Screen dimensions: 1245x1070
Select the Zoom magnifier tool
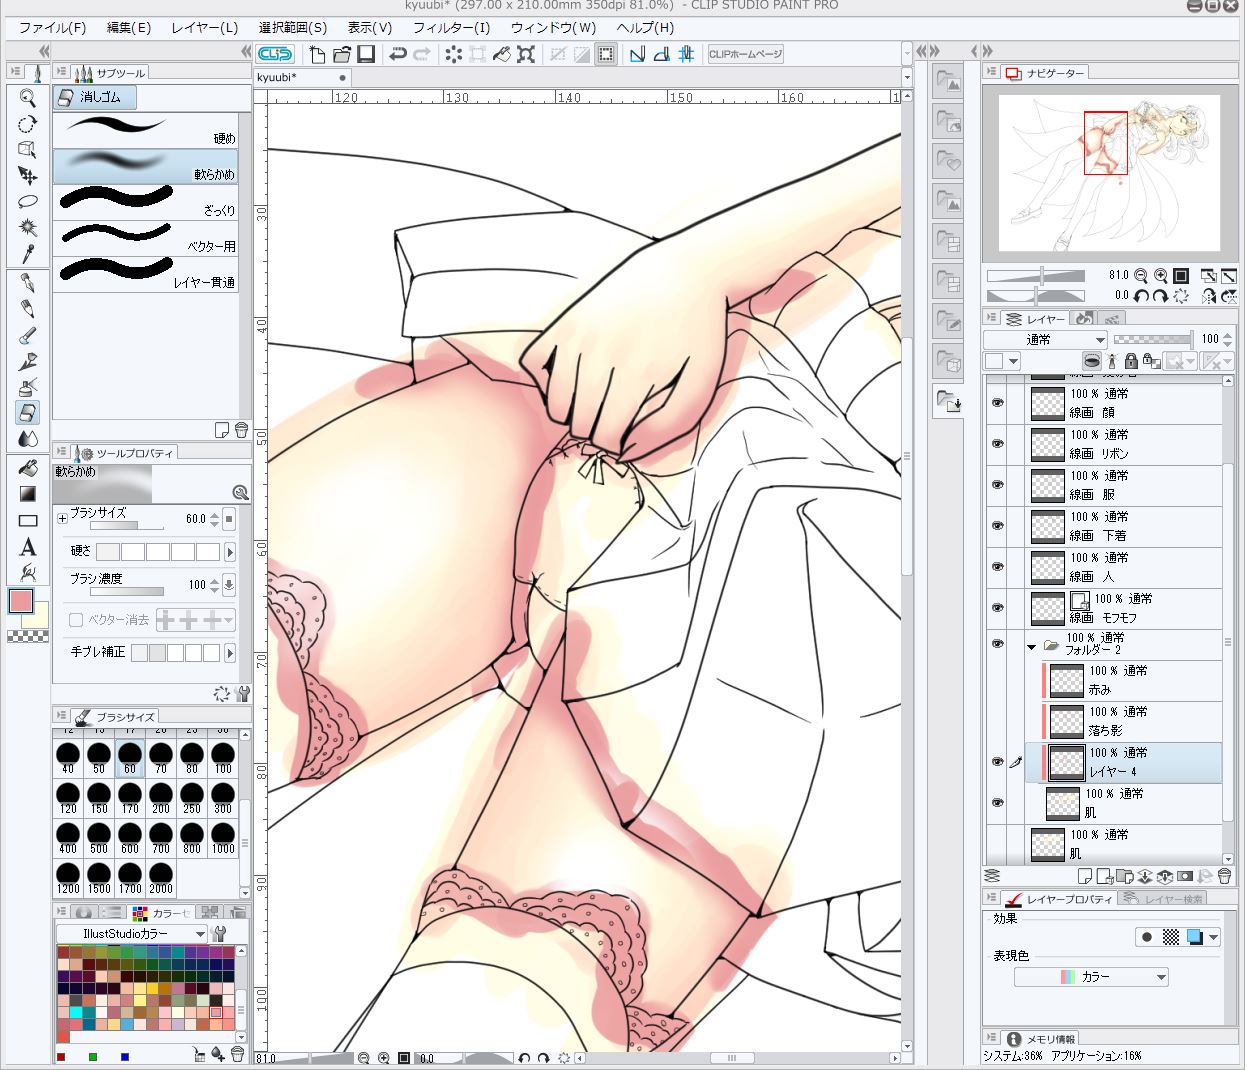point(28,98)
